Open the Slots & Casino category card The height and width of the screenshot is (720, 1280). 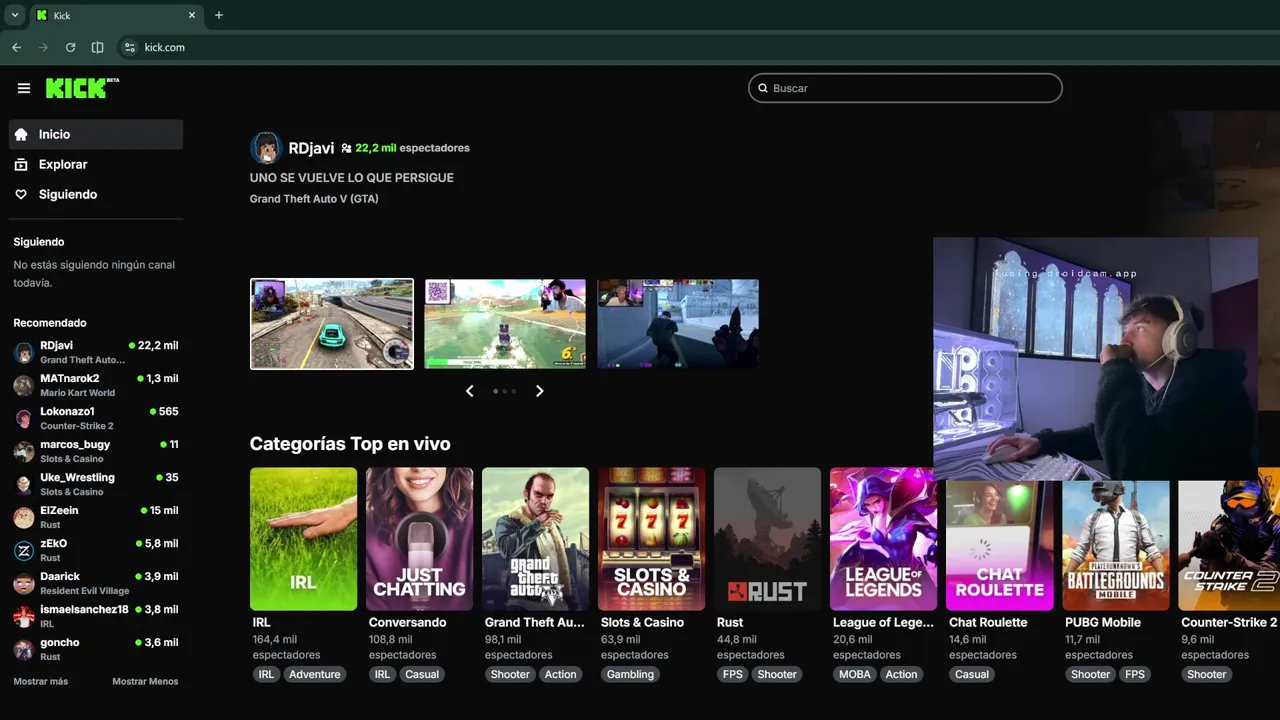651,539
